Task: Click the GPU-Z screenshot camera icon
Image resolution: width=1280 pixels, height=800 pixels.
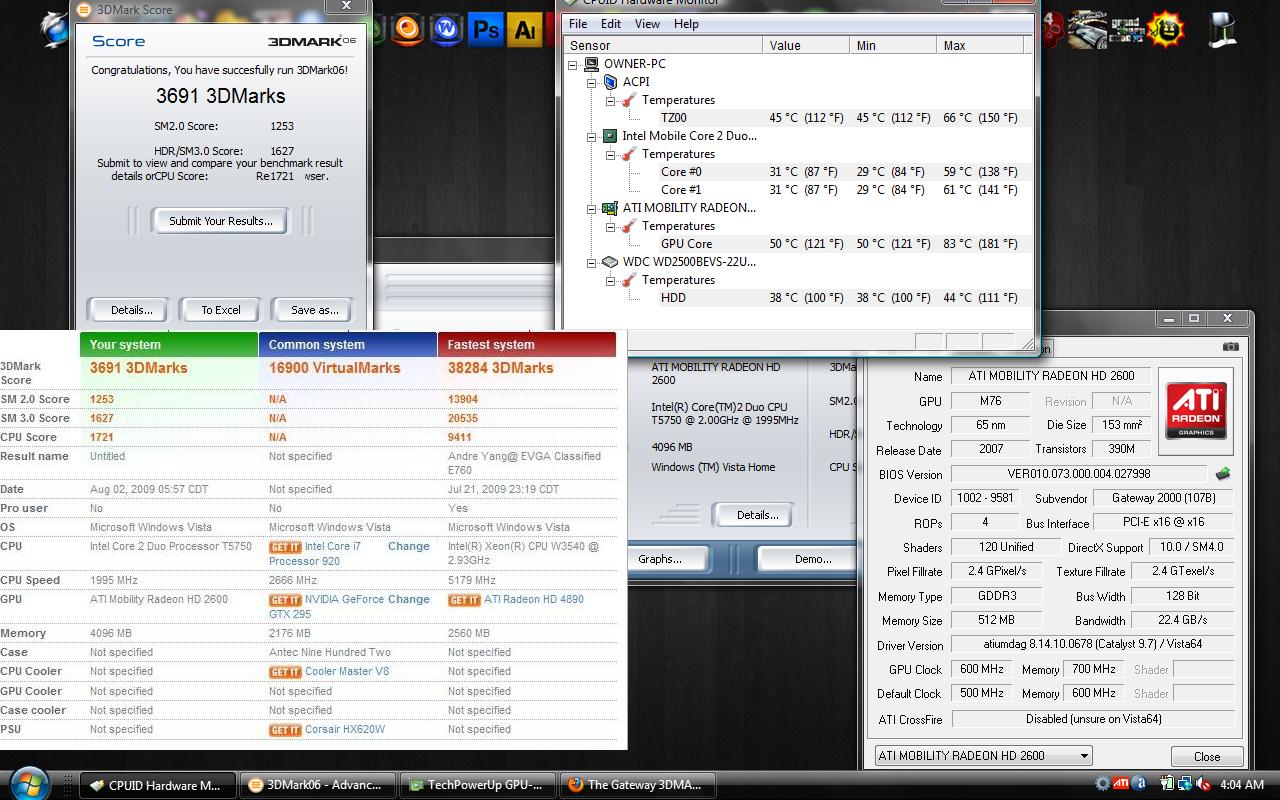Action: pyautogui.click(x=1230, y=347)
